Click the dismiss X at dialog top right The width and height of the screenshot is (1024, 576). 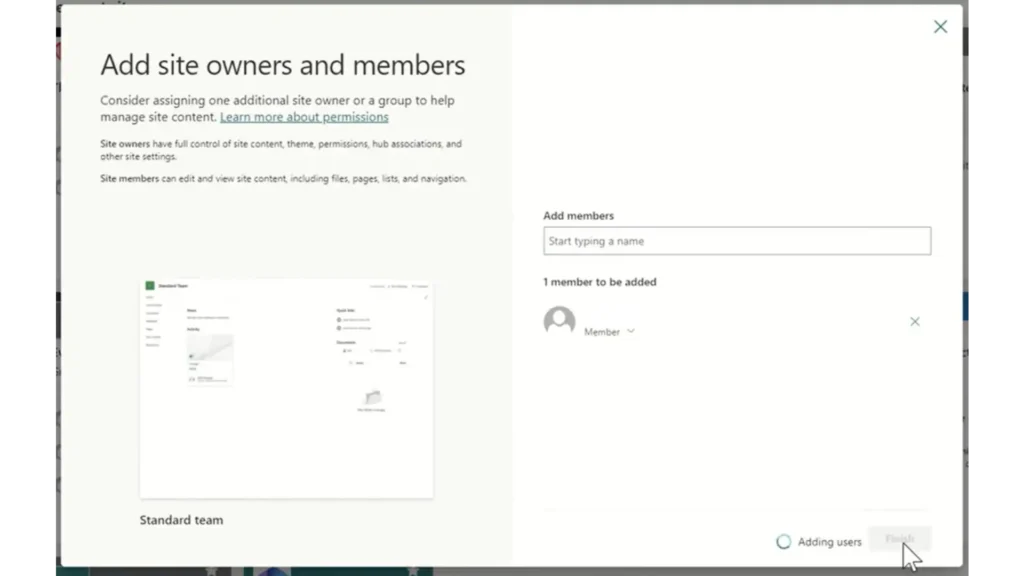[939, 26]
